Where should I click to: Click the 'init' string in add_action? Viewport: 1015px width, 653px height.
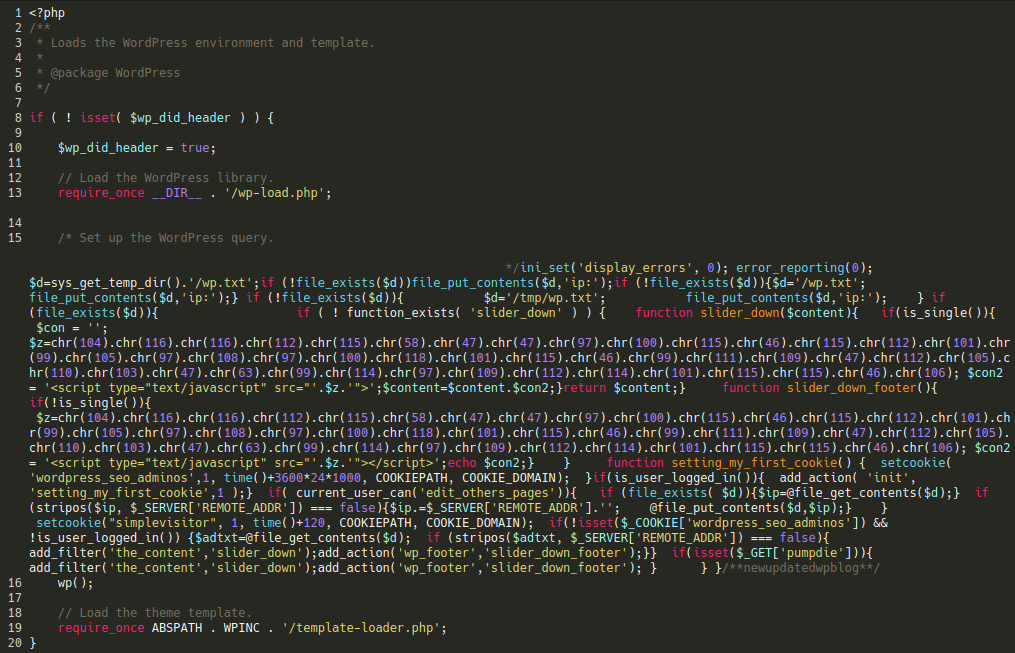(x=887, y=478)
